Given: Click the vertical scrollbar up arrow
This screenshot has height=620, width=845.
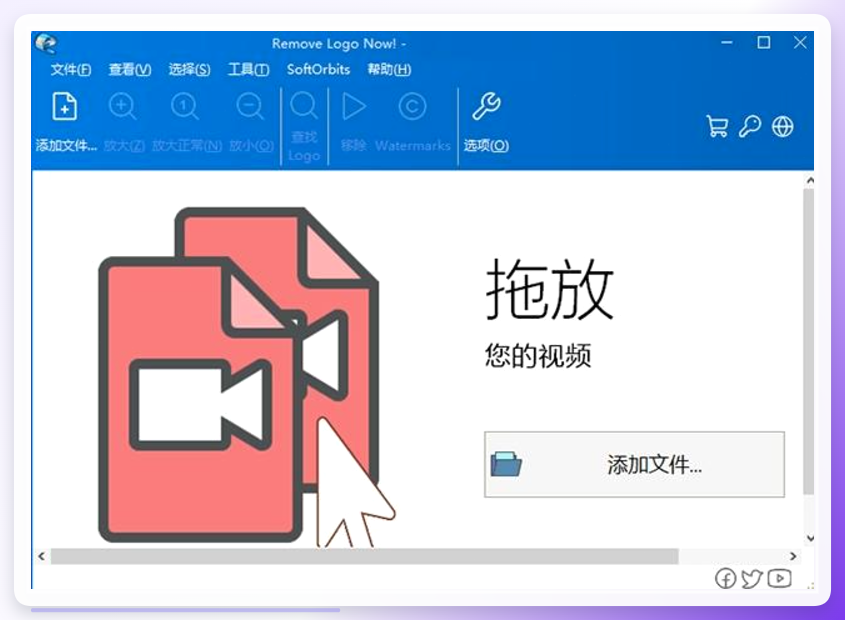Looking at the screenshot, I should [809, 181].
